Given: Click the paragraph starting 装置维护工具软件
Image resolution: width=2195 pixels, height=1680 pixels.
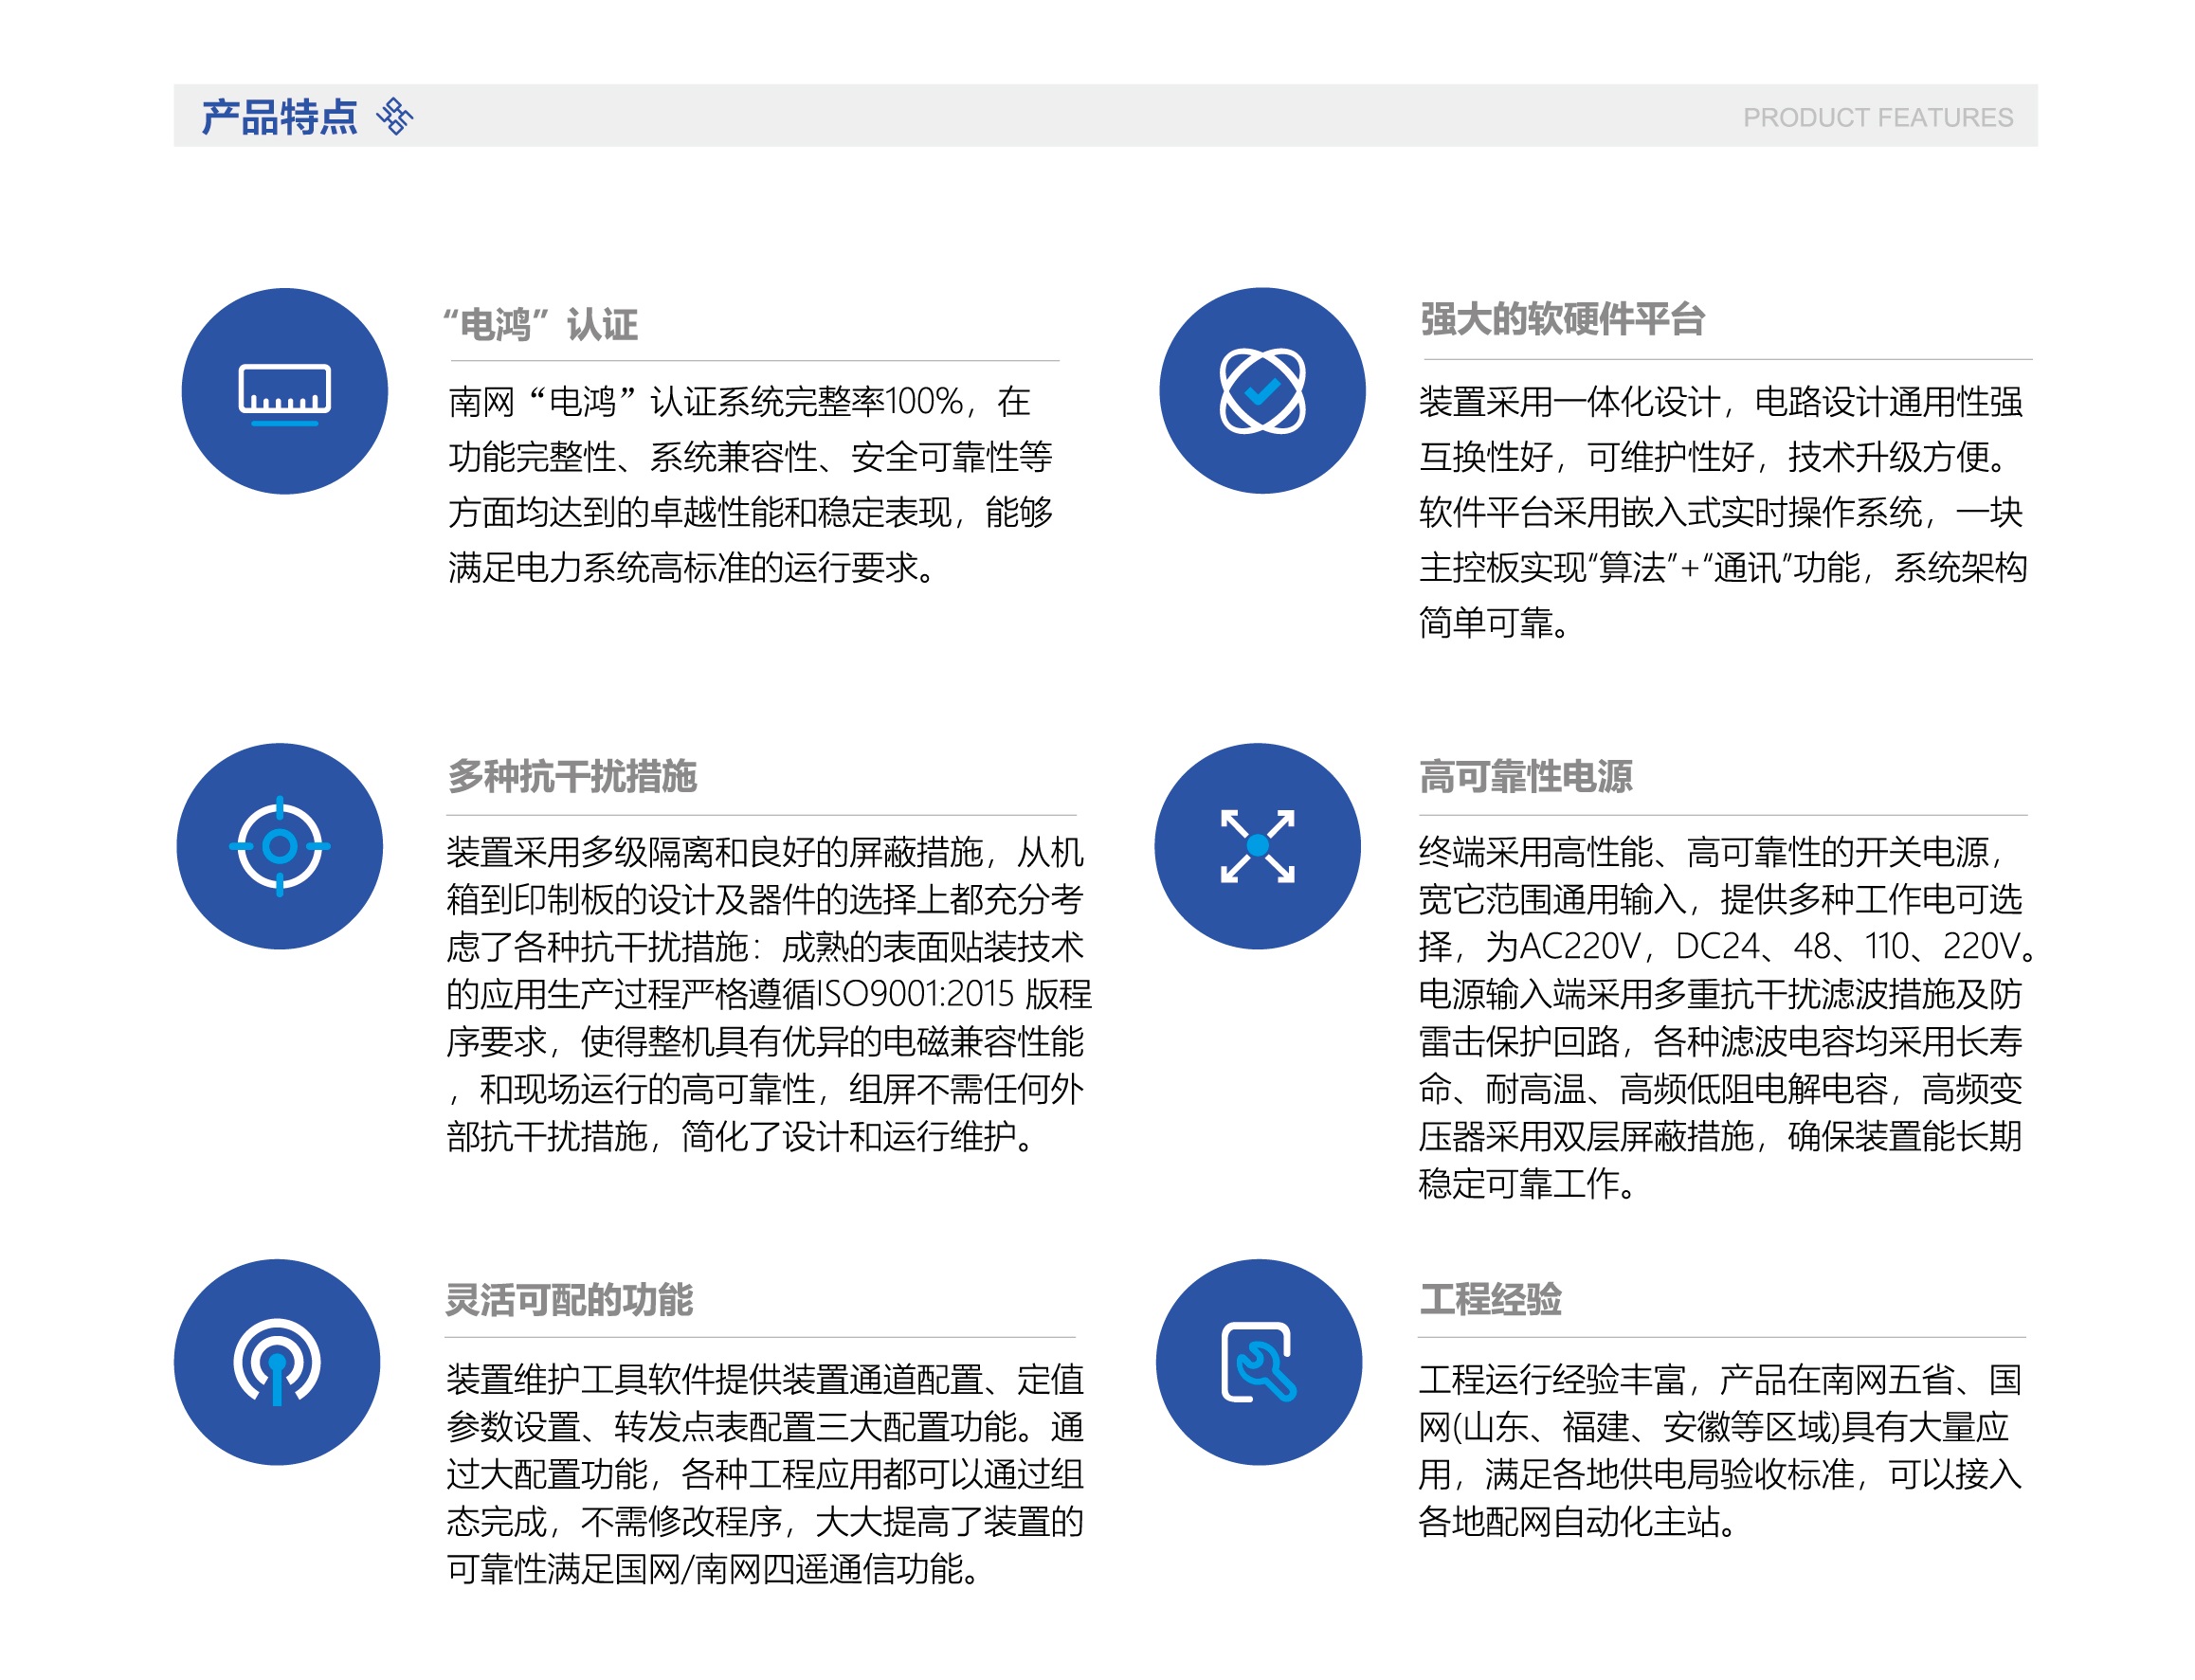Looking at the screenshot, I should [x=765, y=1474].
